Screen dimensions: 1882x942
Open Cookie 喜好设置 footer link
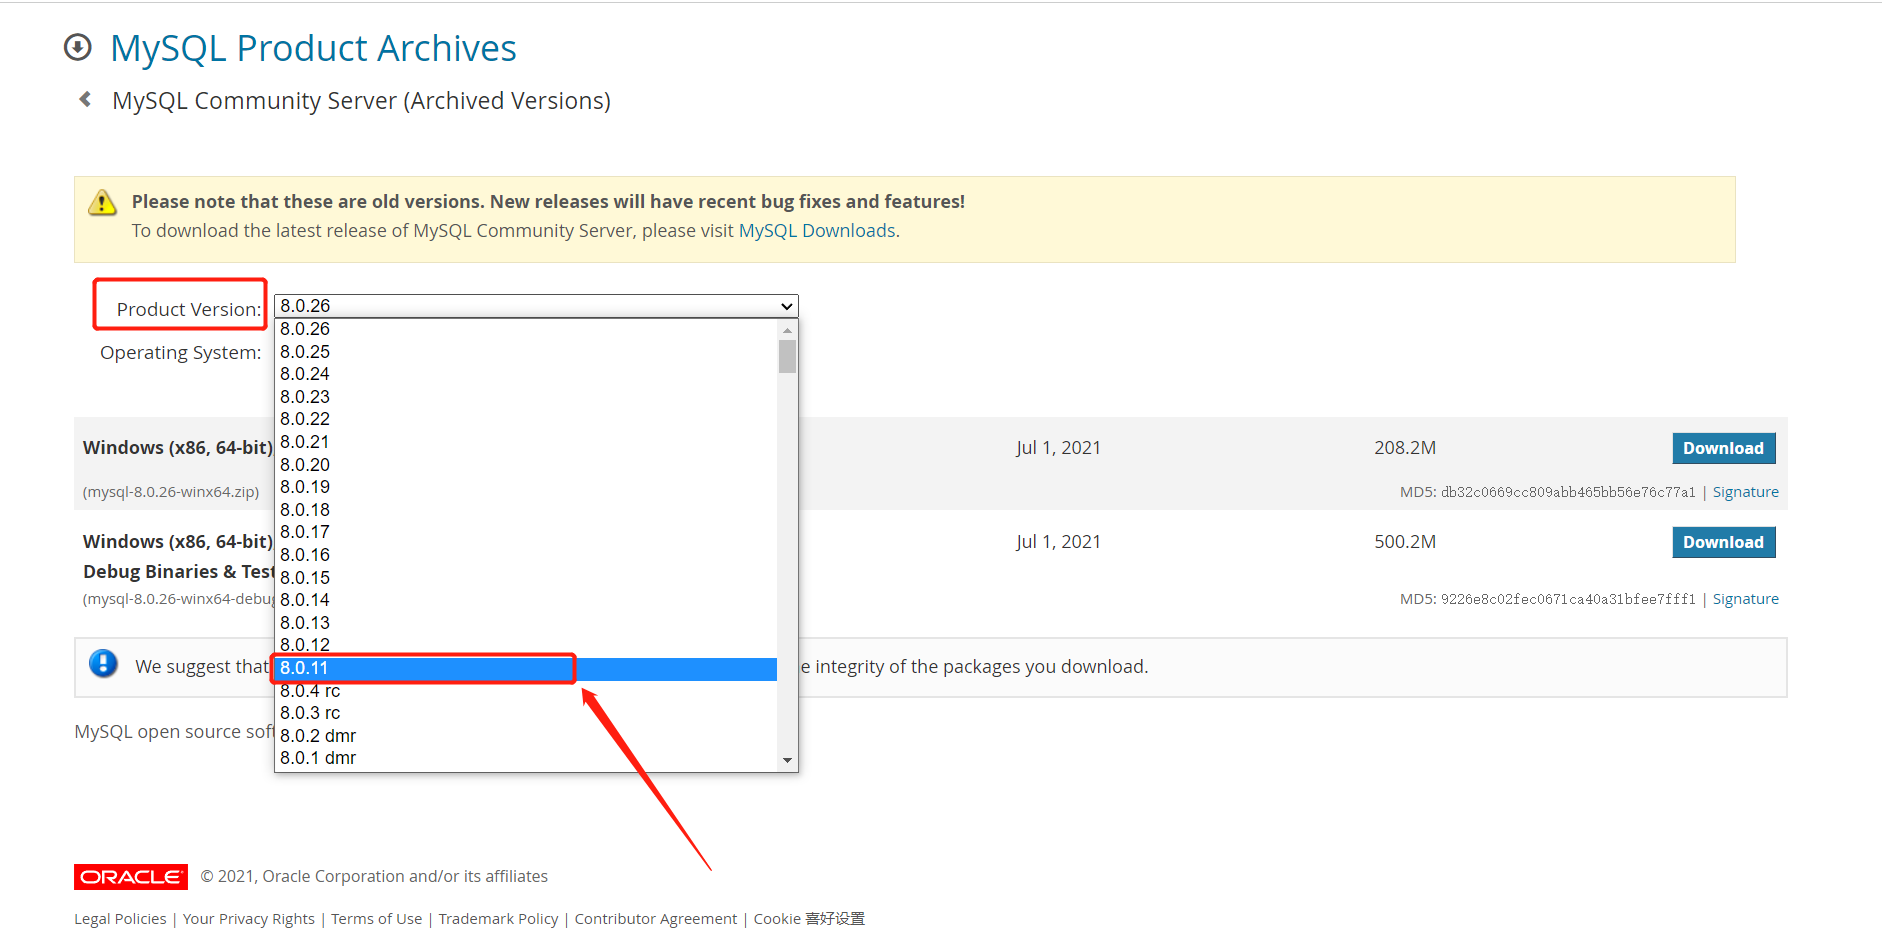(x=809, y=919)
